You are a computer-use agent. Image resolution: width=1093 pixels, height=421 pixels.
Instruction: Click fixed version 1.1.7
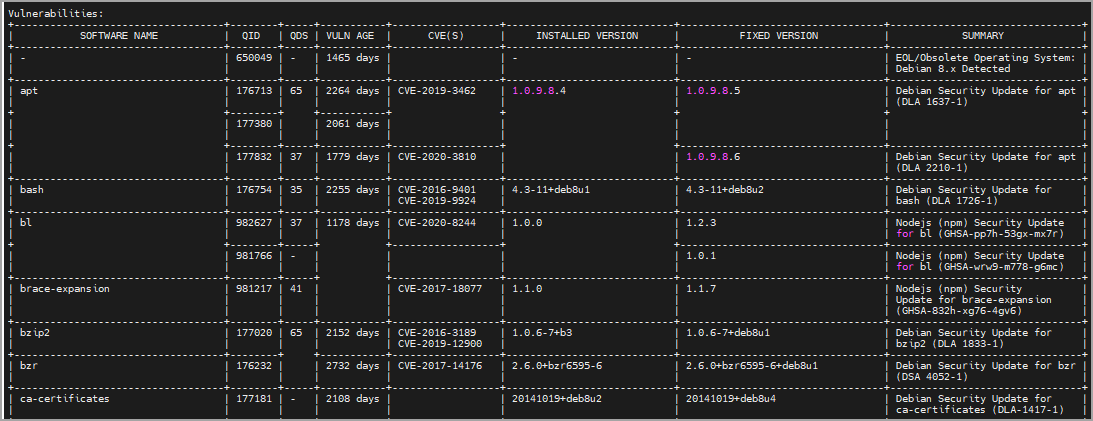pyautogui.click(x=701, y=289)
